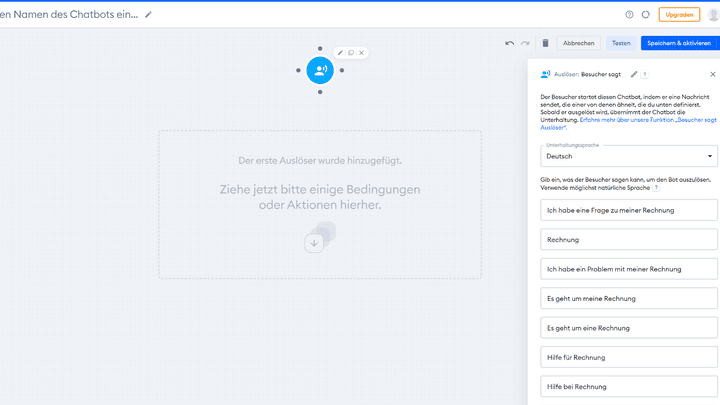Edit phrase 'Es geht um eine Rechnung'
This screenshot has width=720, height=405.
(x=629, y=328)
